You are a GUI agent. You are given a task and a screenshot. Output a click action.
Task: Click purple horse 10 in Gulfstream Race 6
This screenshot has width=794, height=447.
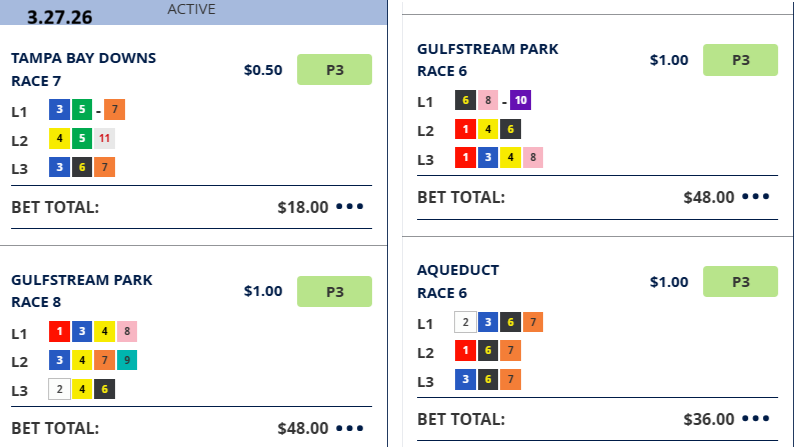click(520, 101)
